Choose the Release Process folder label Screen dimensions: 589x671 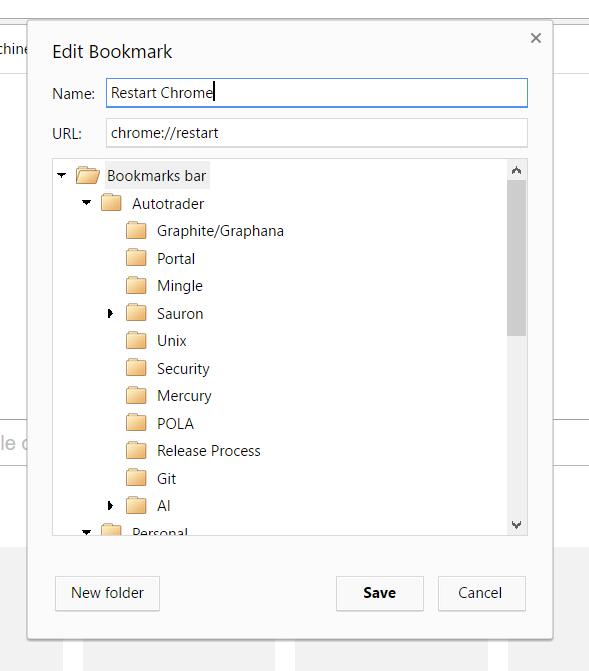point(209,451)
